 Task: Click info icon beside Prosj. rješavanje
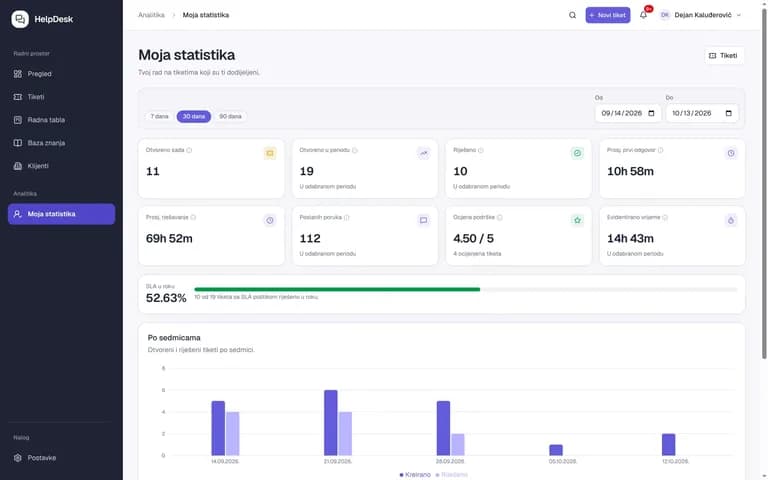(x=193, y=217)
